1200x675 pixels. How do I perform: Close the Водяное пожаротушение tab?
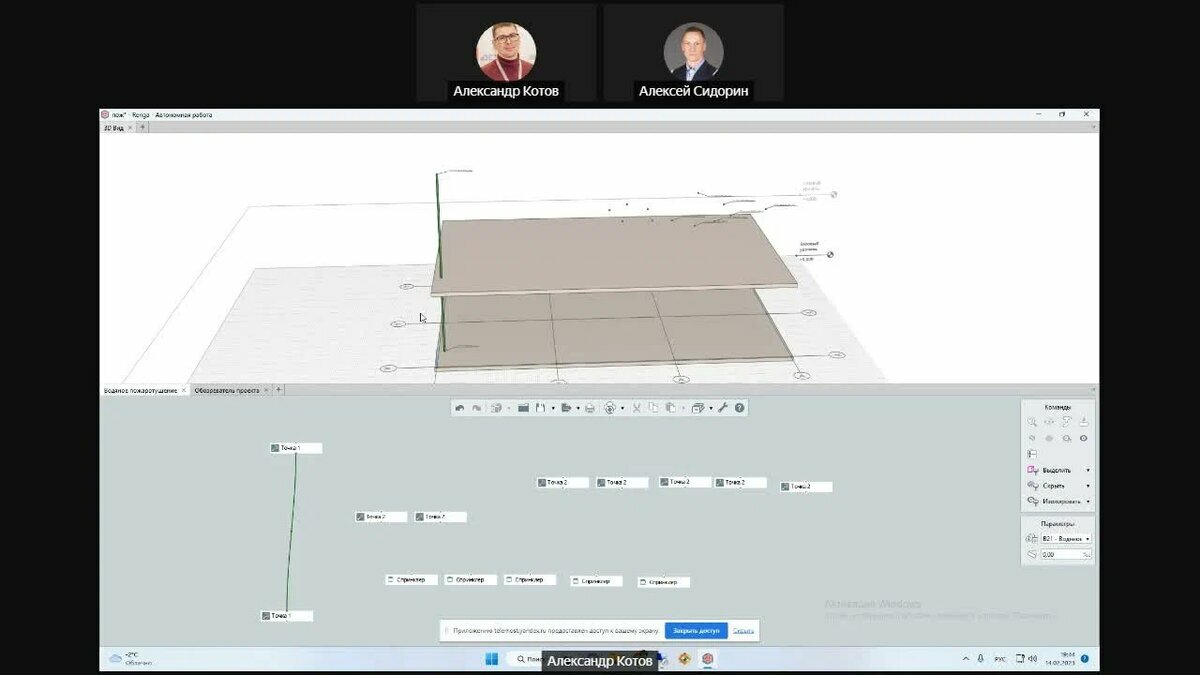click(184, 390)
